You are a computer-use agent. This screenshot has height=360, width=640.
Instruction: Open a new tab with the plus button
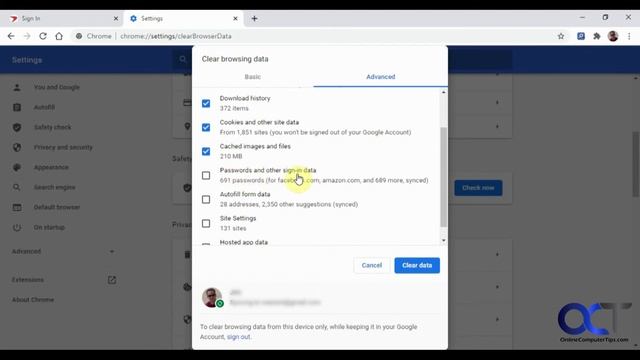254,18
